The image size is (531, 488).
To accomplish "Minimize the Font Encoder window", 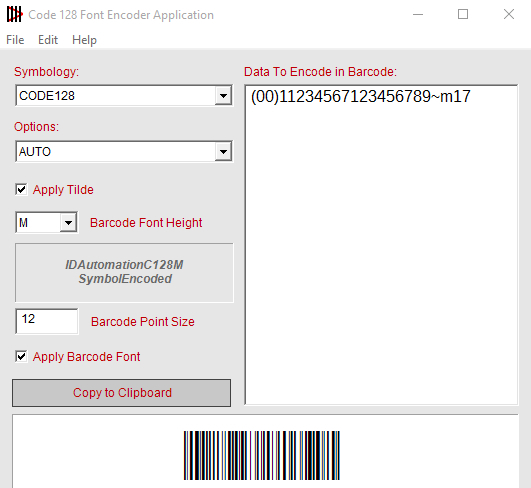I will [418, 15].
